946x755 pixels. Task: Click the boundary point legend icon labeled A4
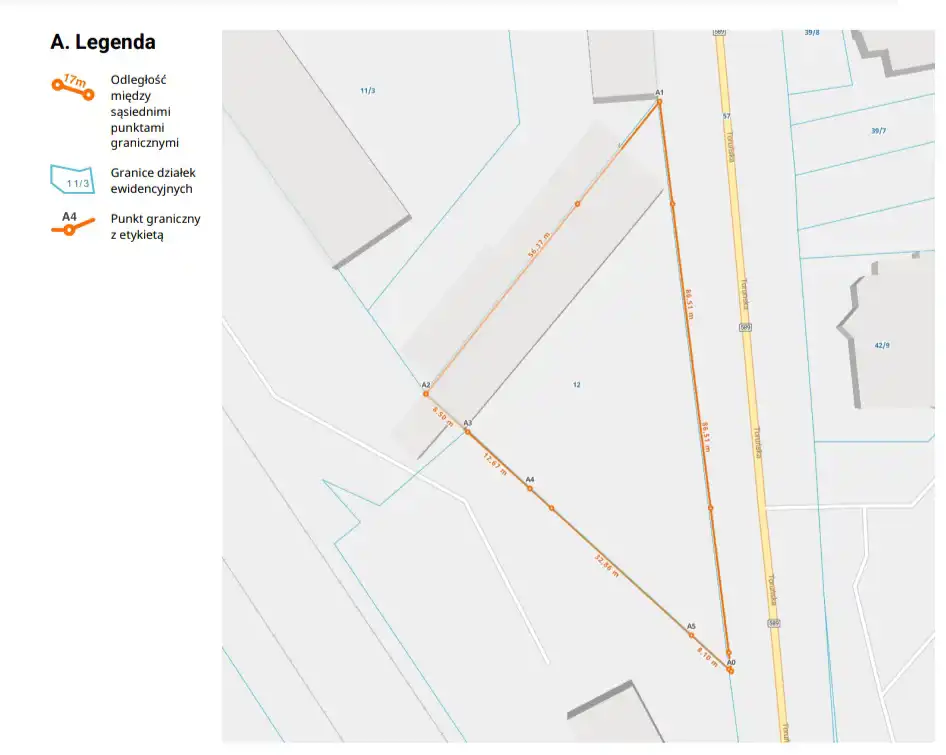[x=70, y=225]
